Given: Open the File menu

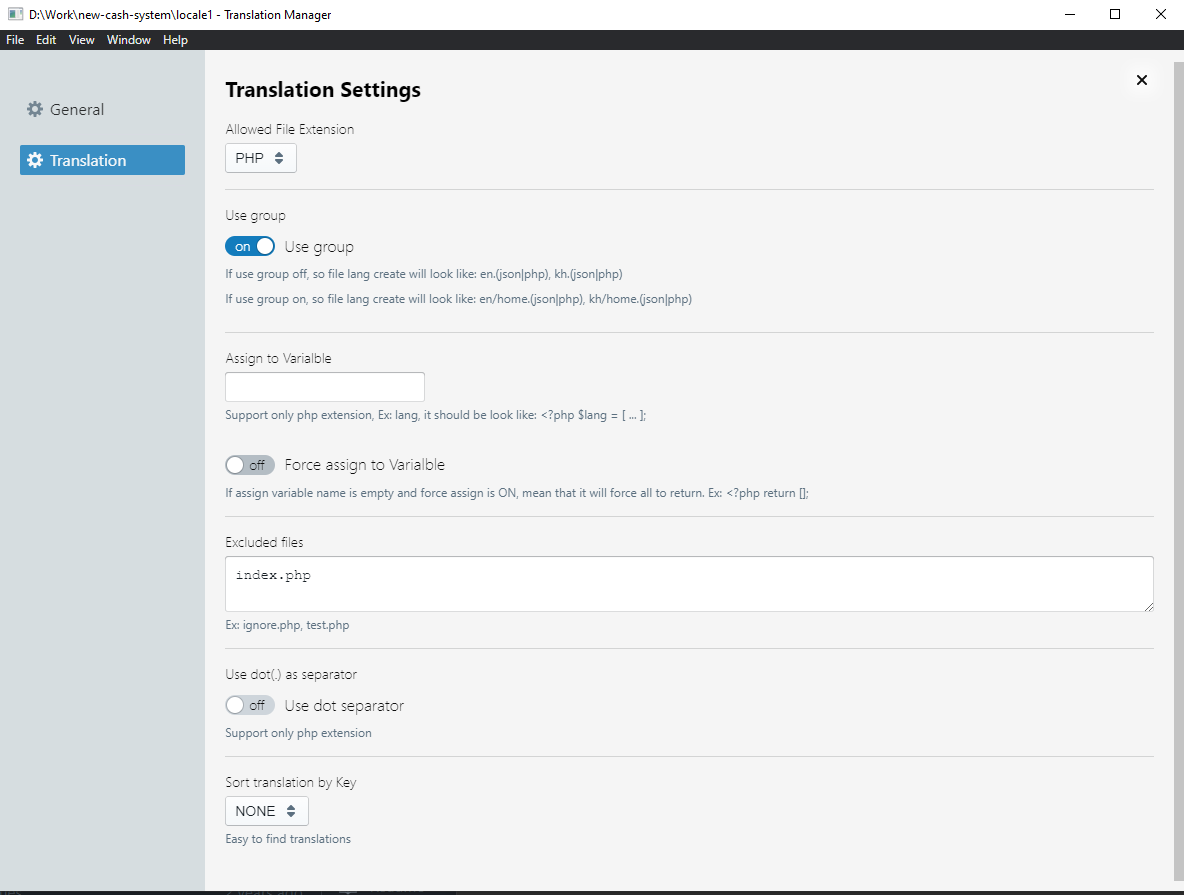Looking at the screenshot, I should pyautogui.click(x=15, y=40).
